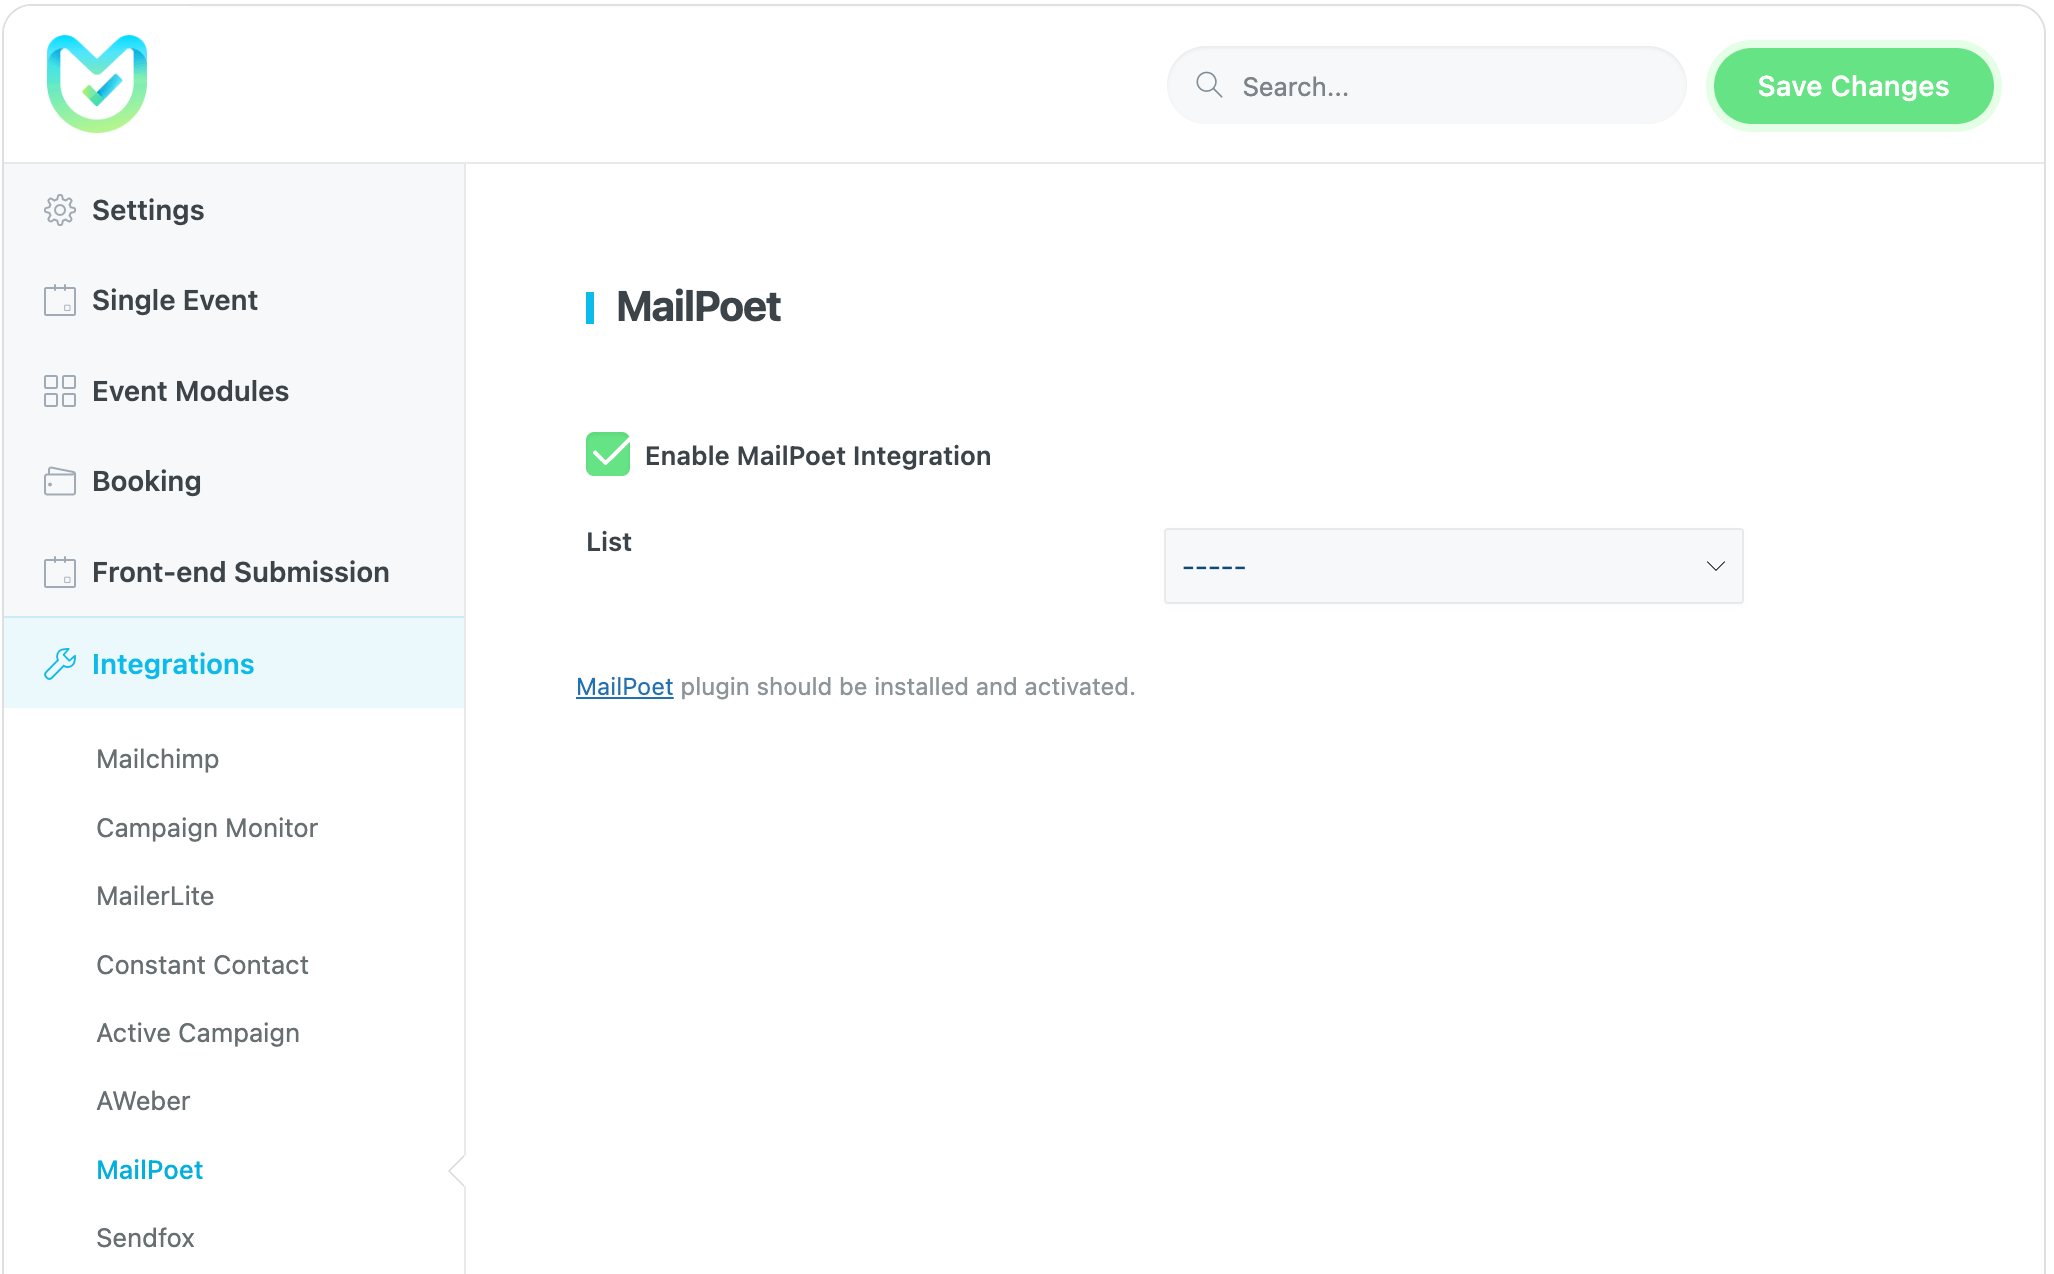Open Constant Contact settings

click(x=202, y=965)
